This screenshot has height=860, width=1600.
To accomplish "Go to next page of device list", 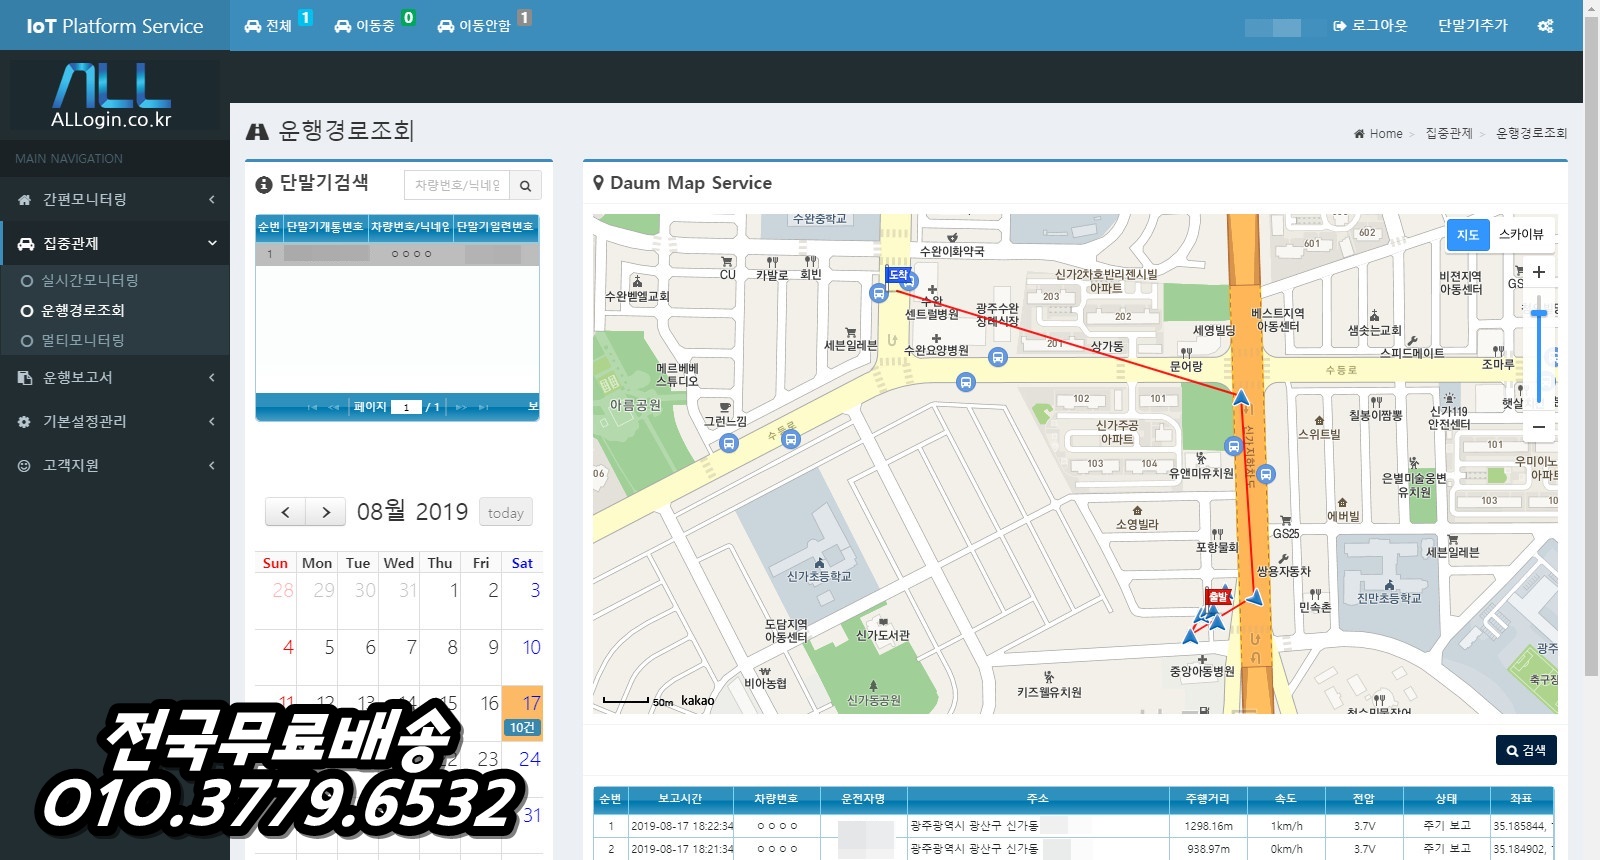I will [461, 407].
